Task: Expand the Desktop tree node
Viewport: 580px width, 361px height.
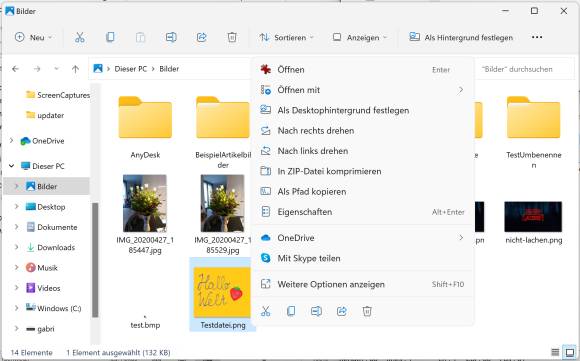Action: [x=16, y=206]
